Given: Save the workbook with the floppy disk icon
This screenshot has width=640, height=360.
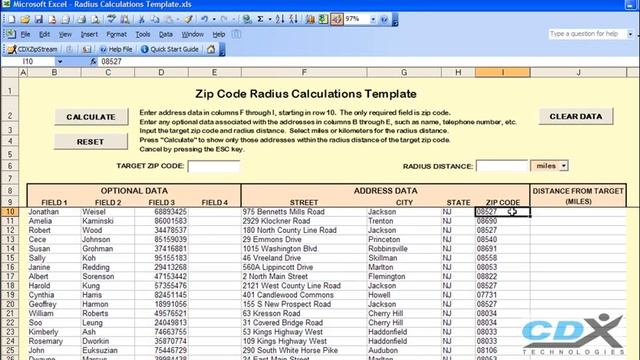Looking at the screenshot, I should [38, 19].
